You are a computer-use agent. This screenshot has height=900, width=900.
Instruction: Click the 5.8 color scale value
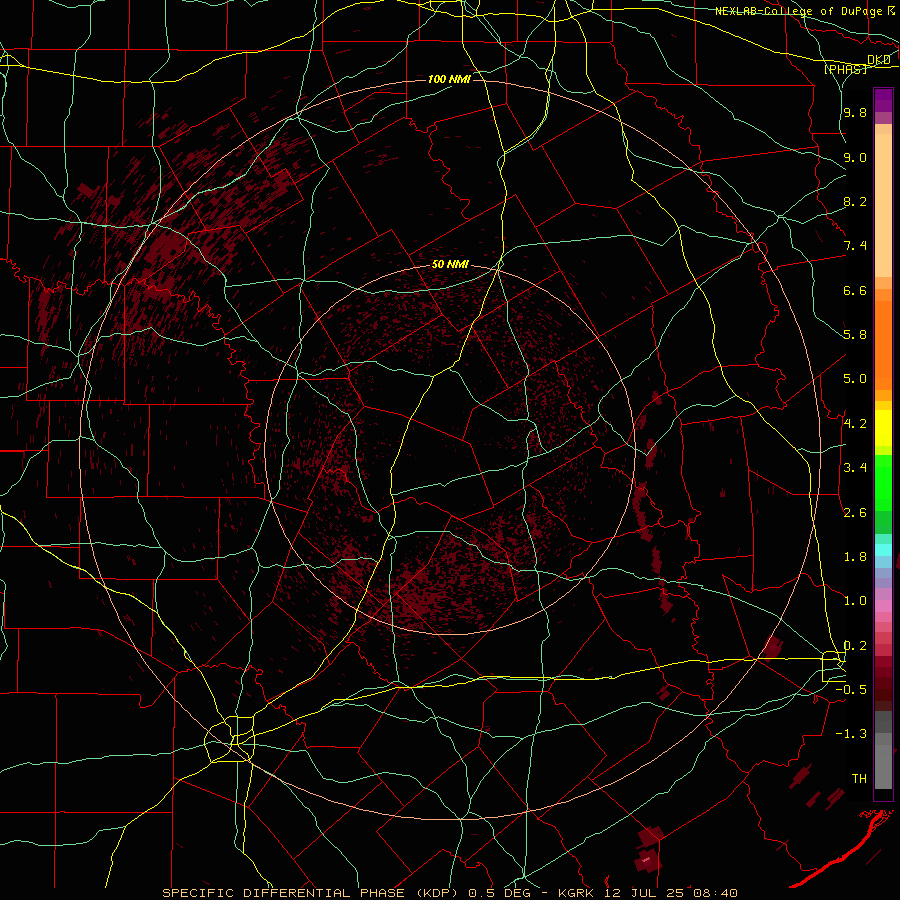tap(855, 335)
